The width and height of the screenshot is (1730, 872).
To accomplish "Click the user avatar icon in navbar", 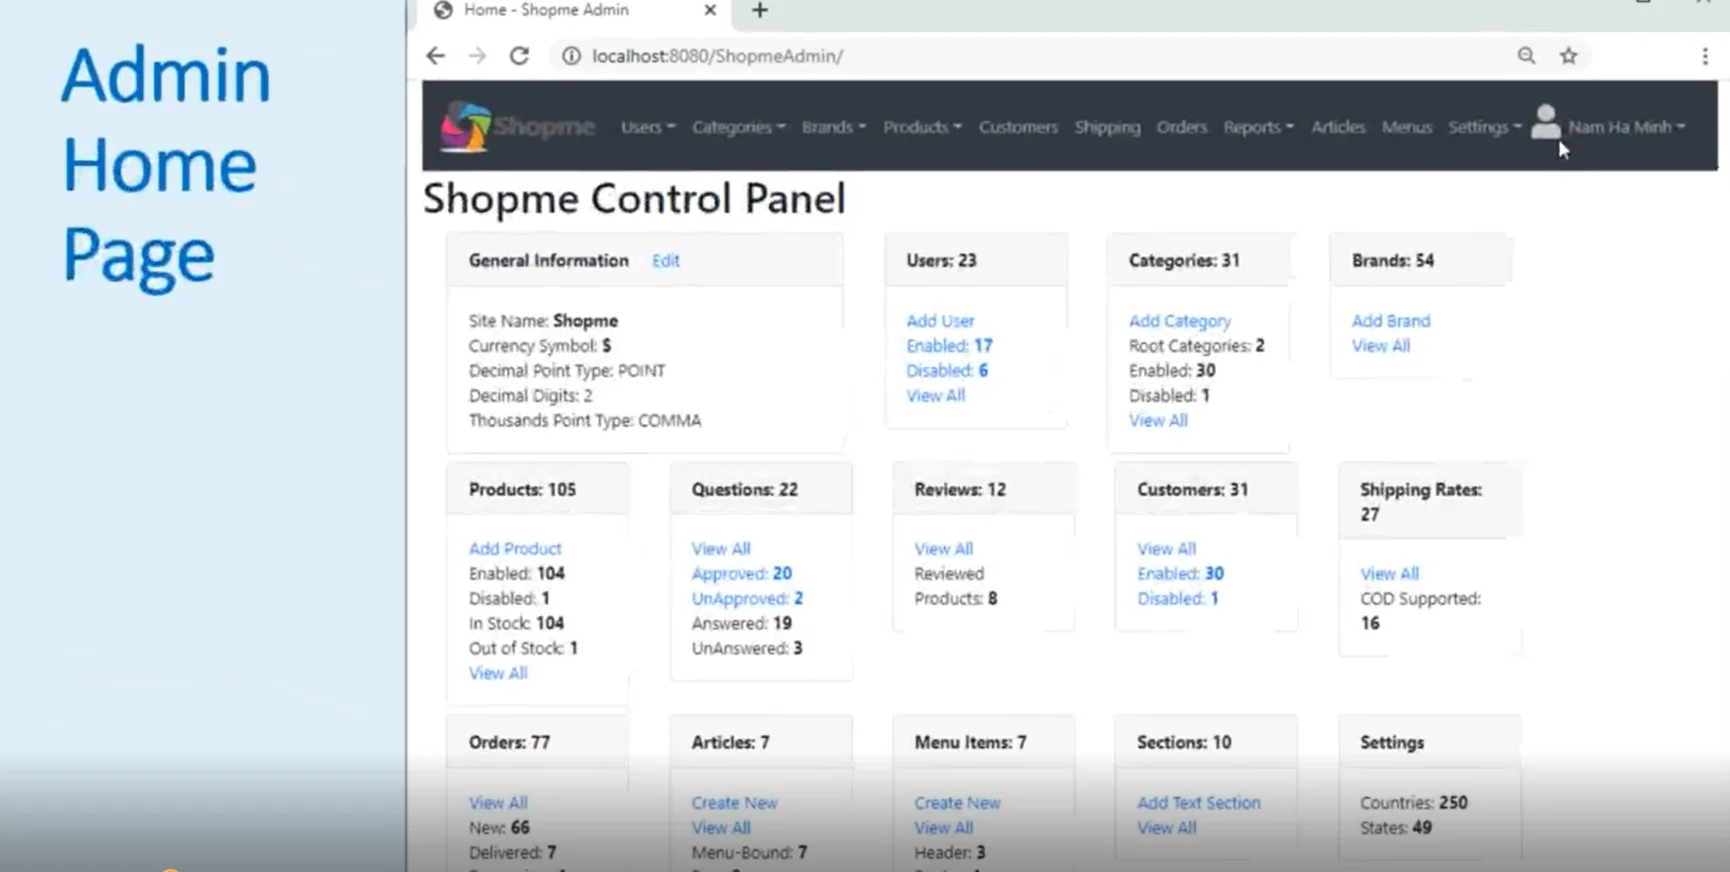I will pos(1545,124).
